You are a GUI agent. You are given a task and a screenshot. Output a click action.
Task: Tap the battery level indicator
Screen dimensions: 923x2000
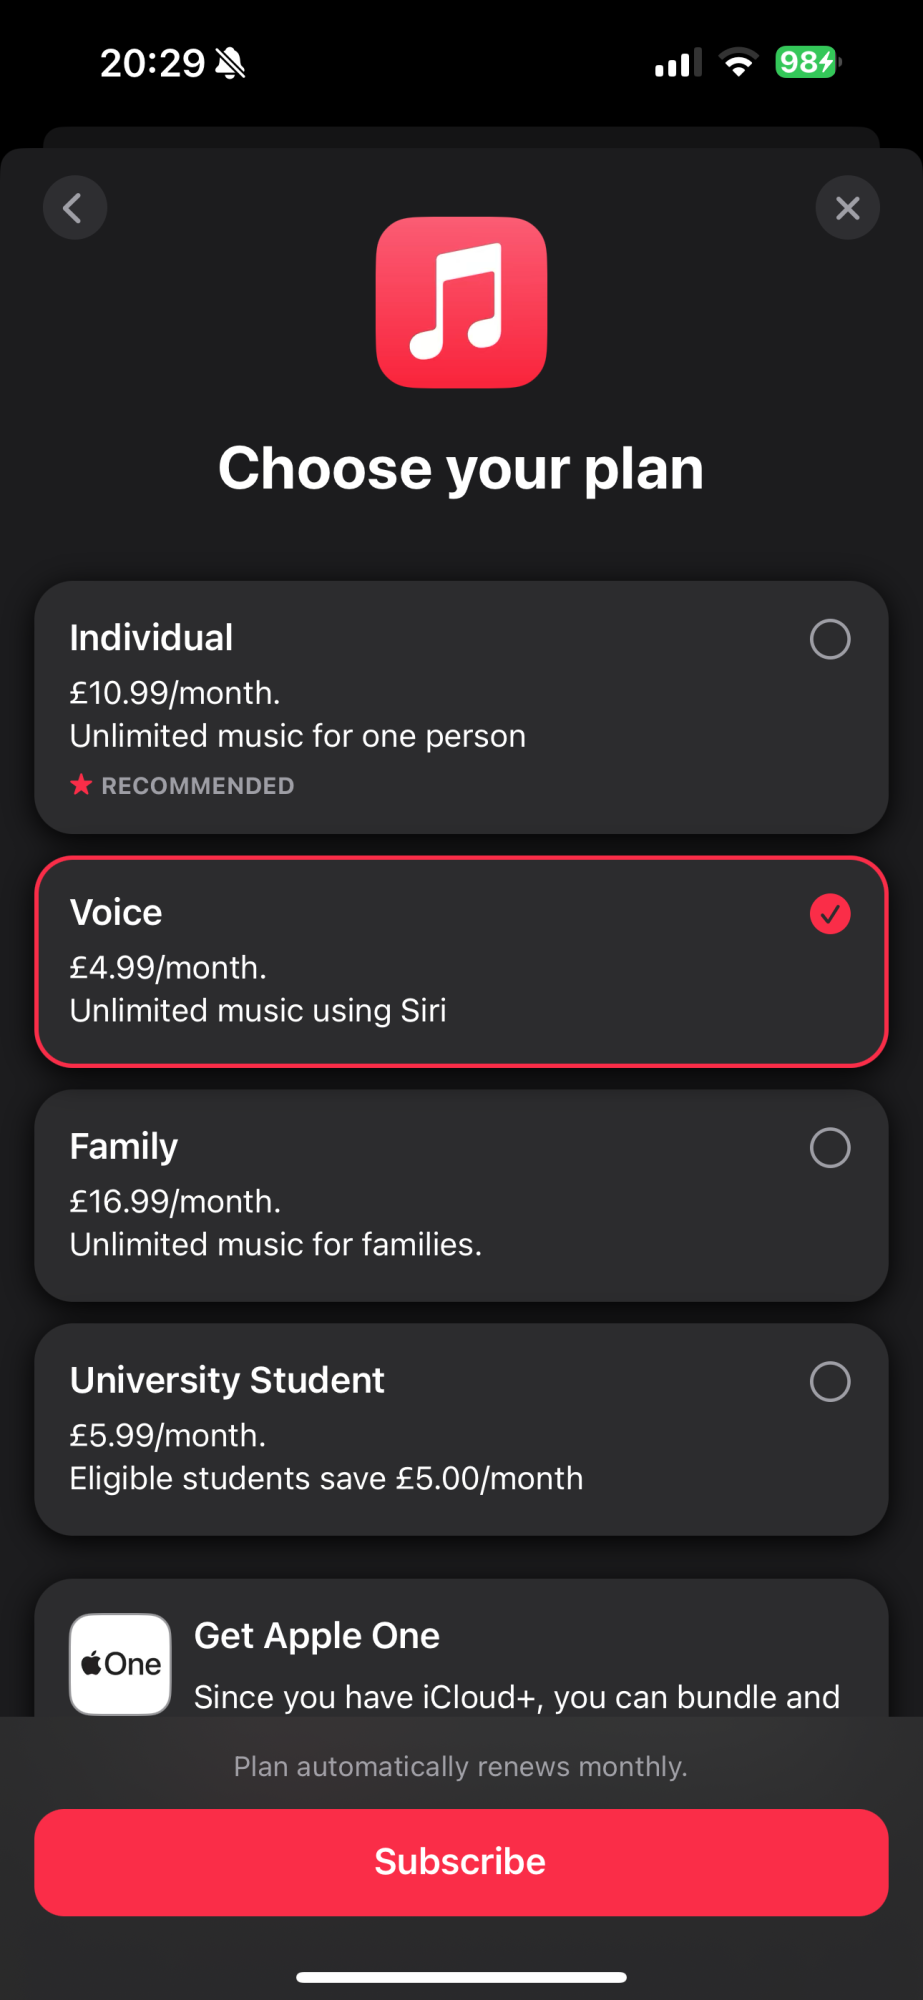pos(807,63)
